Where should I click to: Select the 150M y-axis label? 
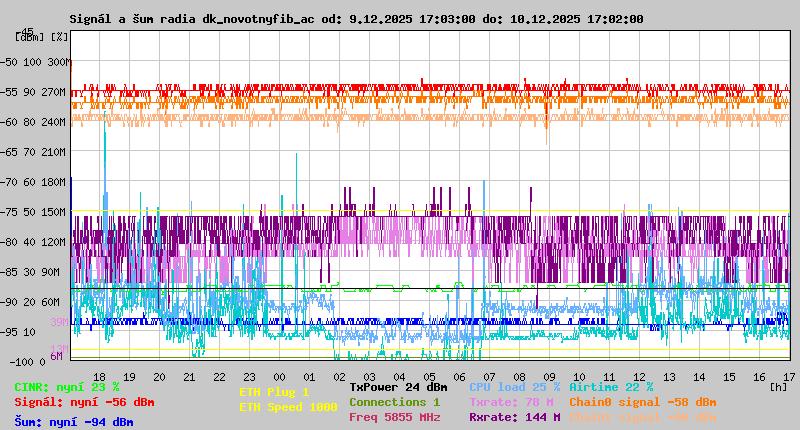[x=54, y=212]
